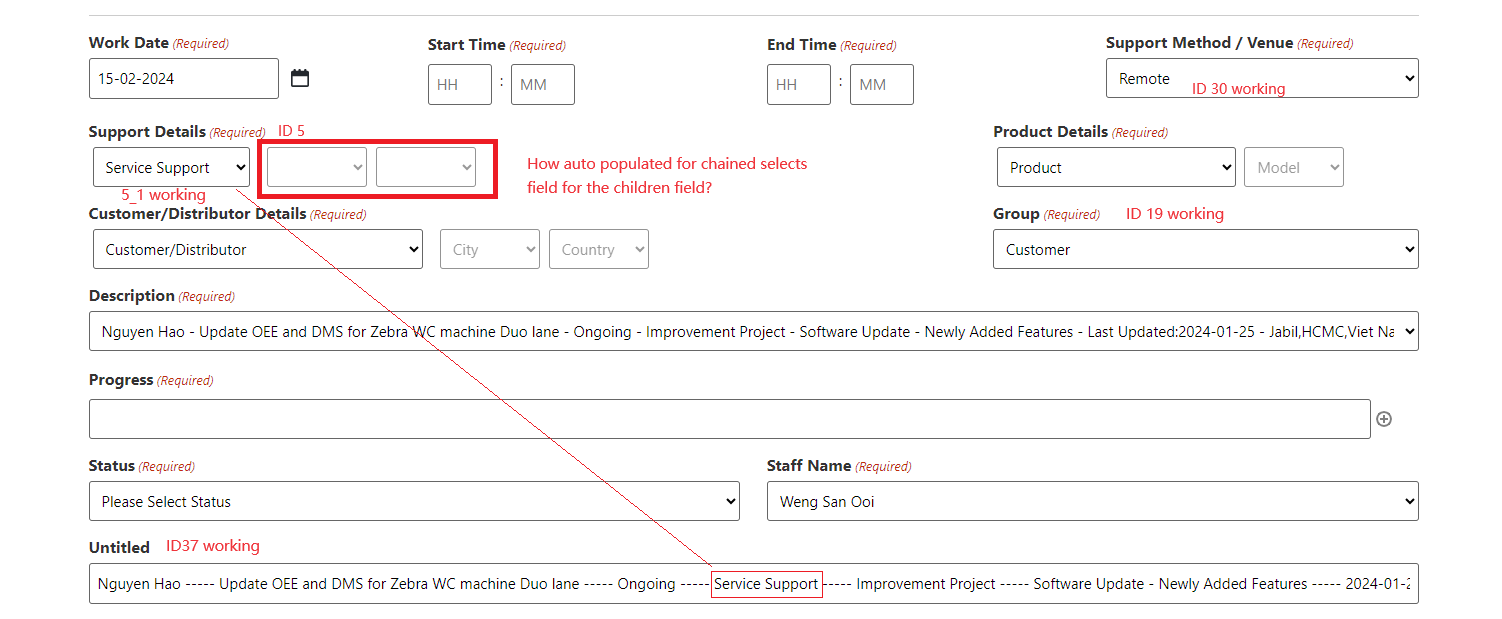This screenshot has width=1502, height=619.
Task: Open the Group Customer dropdown
Action: [x=1206, y=249]
